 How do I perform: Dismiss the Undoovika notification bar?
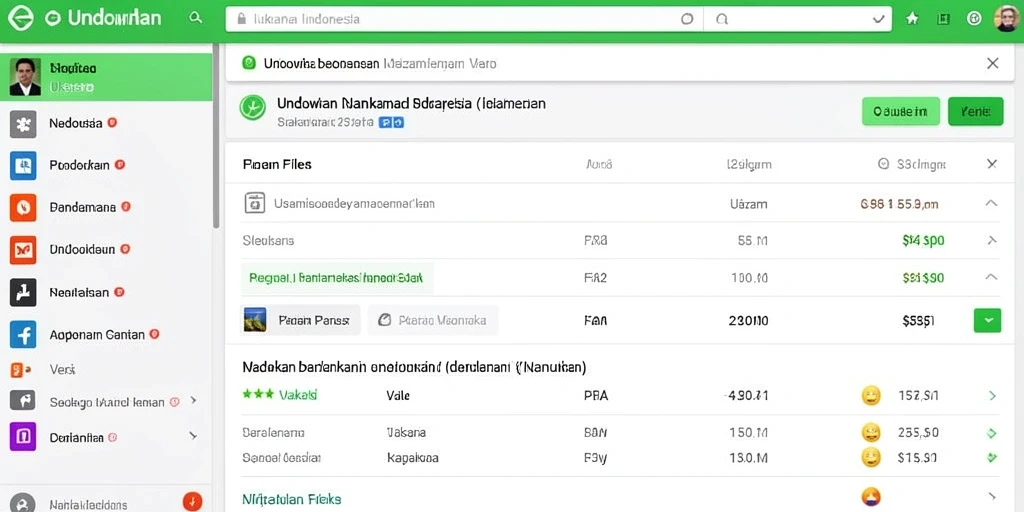click(993, 63)
